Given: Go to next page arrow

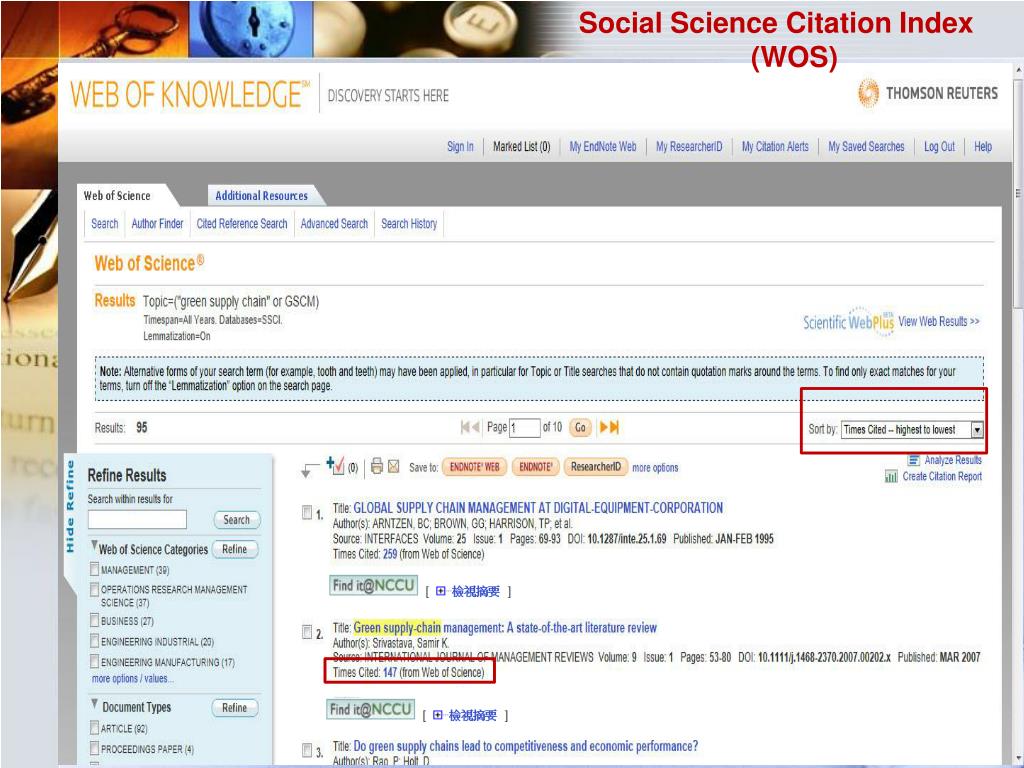Looking at the screenshot, I should pyautogui.click(x=604, y=427).
